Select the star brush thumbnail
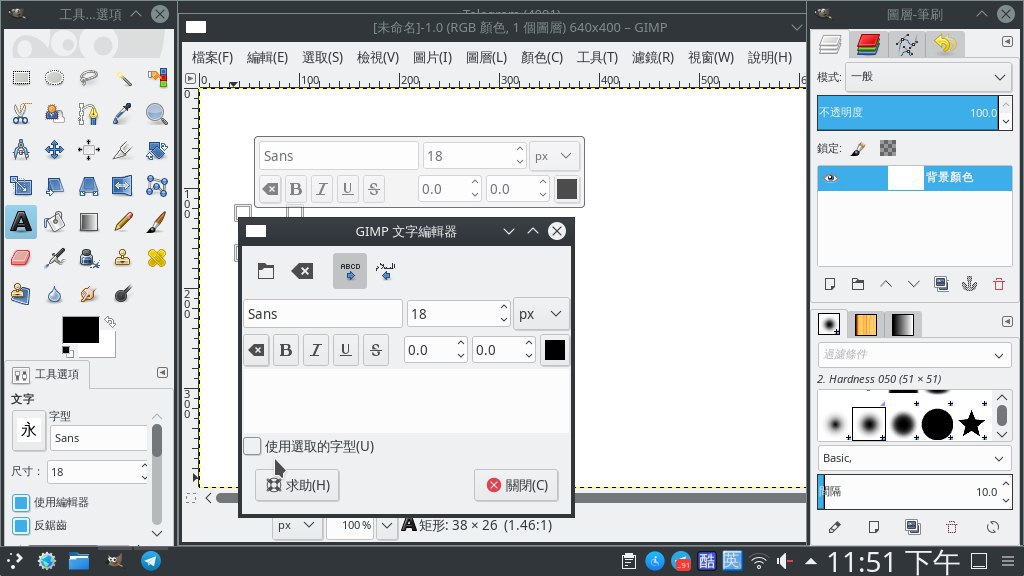The image size is (1024, 576). coord(972,424)
